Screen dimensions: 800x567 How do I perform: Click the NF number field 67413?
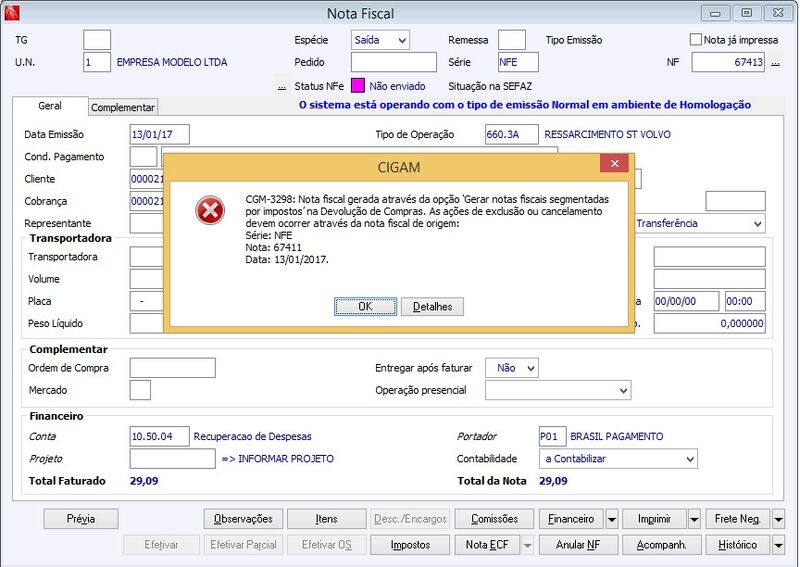(x=728, y=62)
